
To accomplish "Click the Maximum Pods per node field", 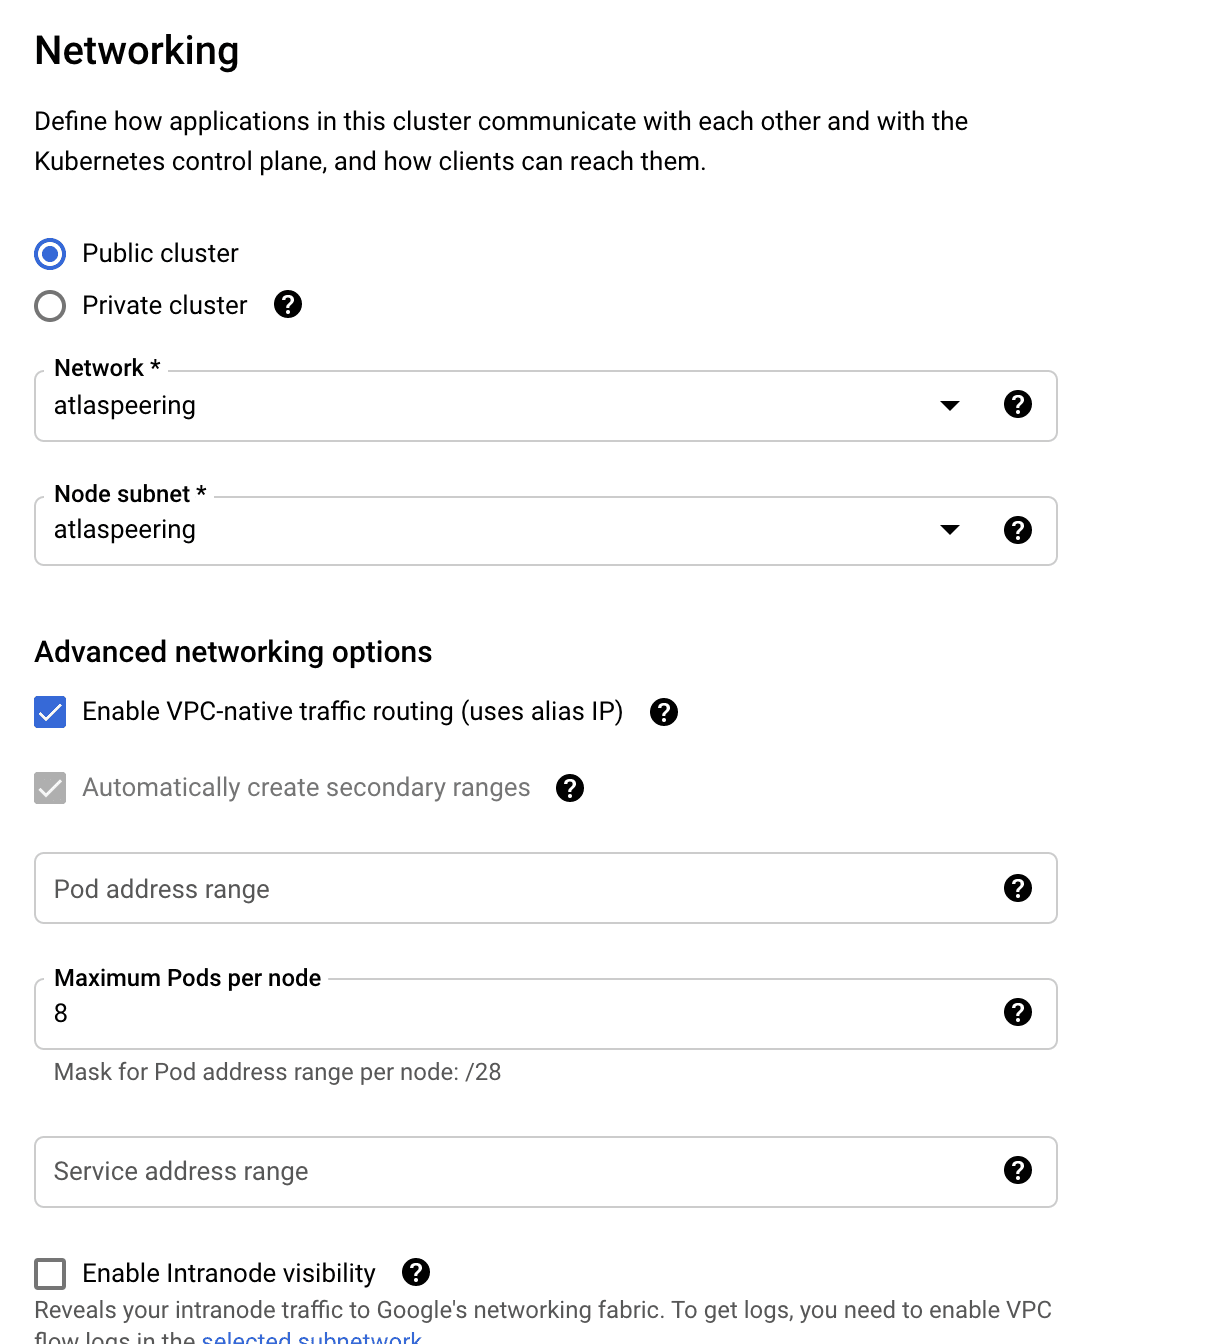I will (500, 1014).
